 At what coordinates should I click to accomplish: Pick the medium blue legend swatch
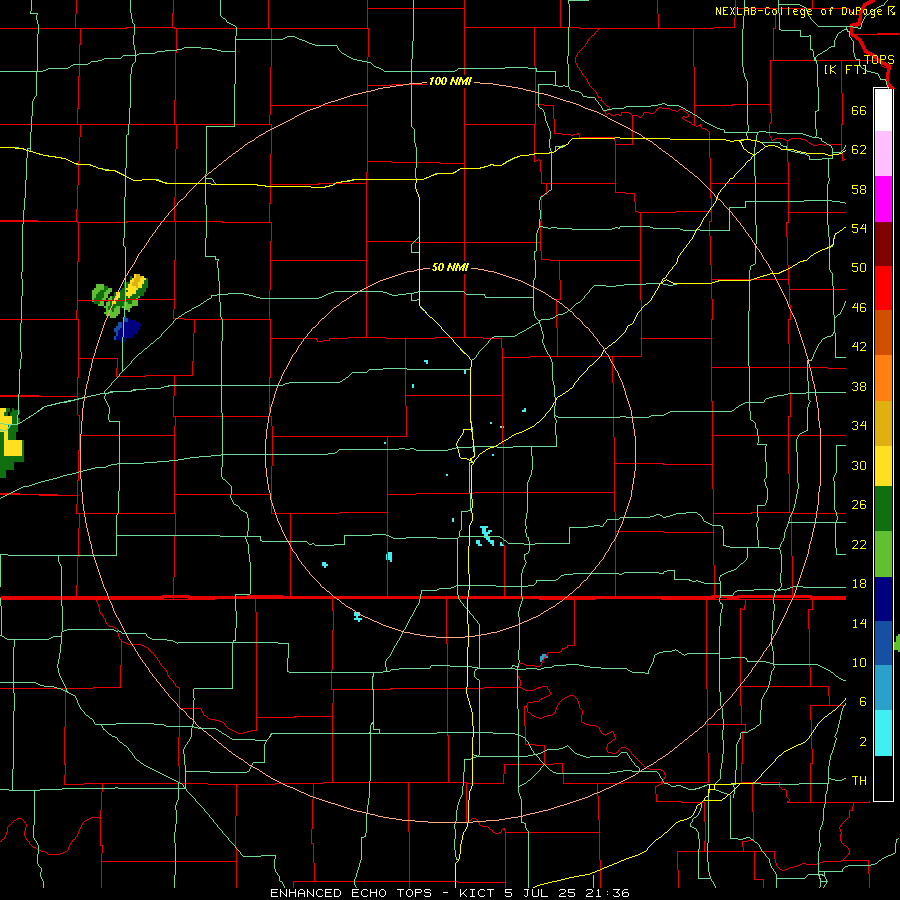[883, 643]
